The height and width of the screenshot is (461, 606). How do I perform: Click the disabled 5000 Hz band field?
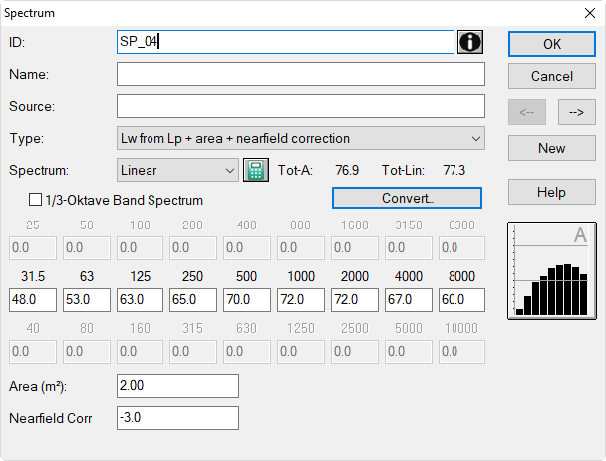409,352
